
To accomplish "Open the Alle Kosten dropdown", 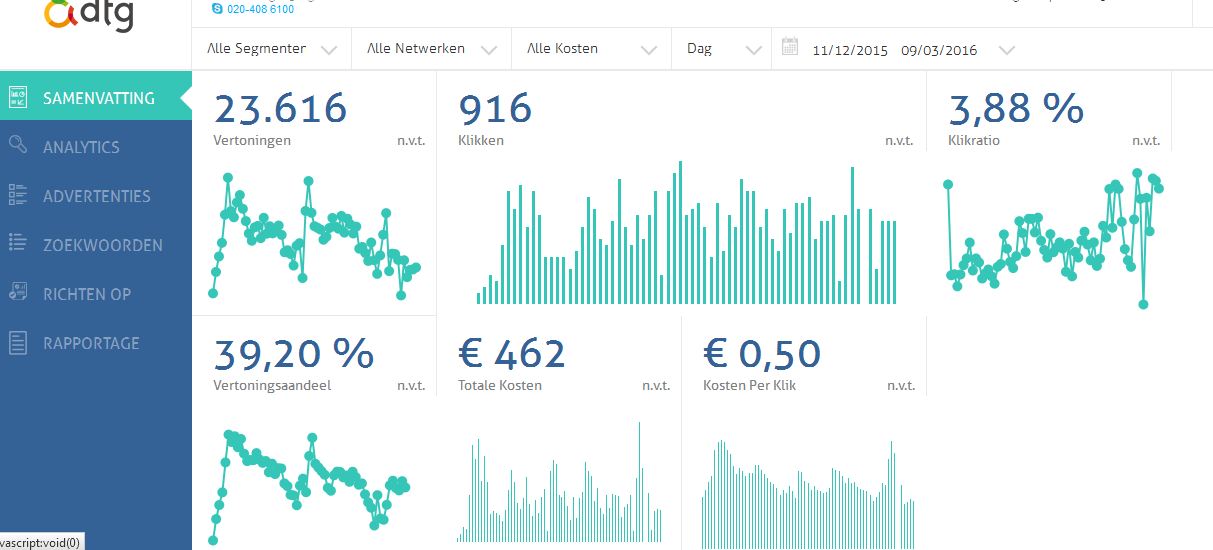I will coord(592,49).
